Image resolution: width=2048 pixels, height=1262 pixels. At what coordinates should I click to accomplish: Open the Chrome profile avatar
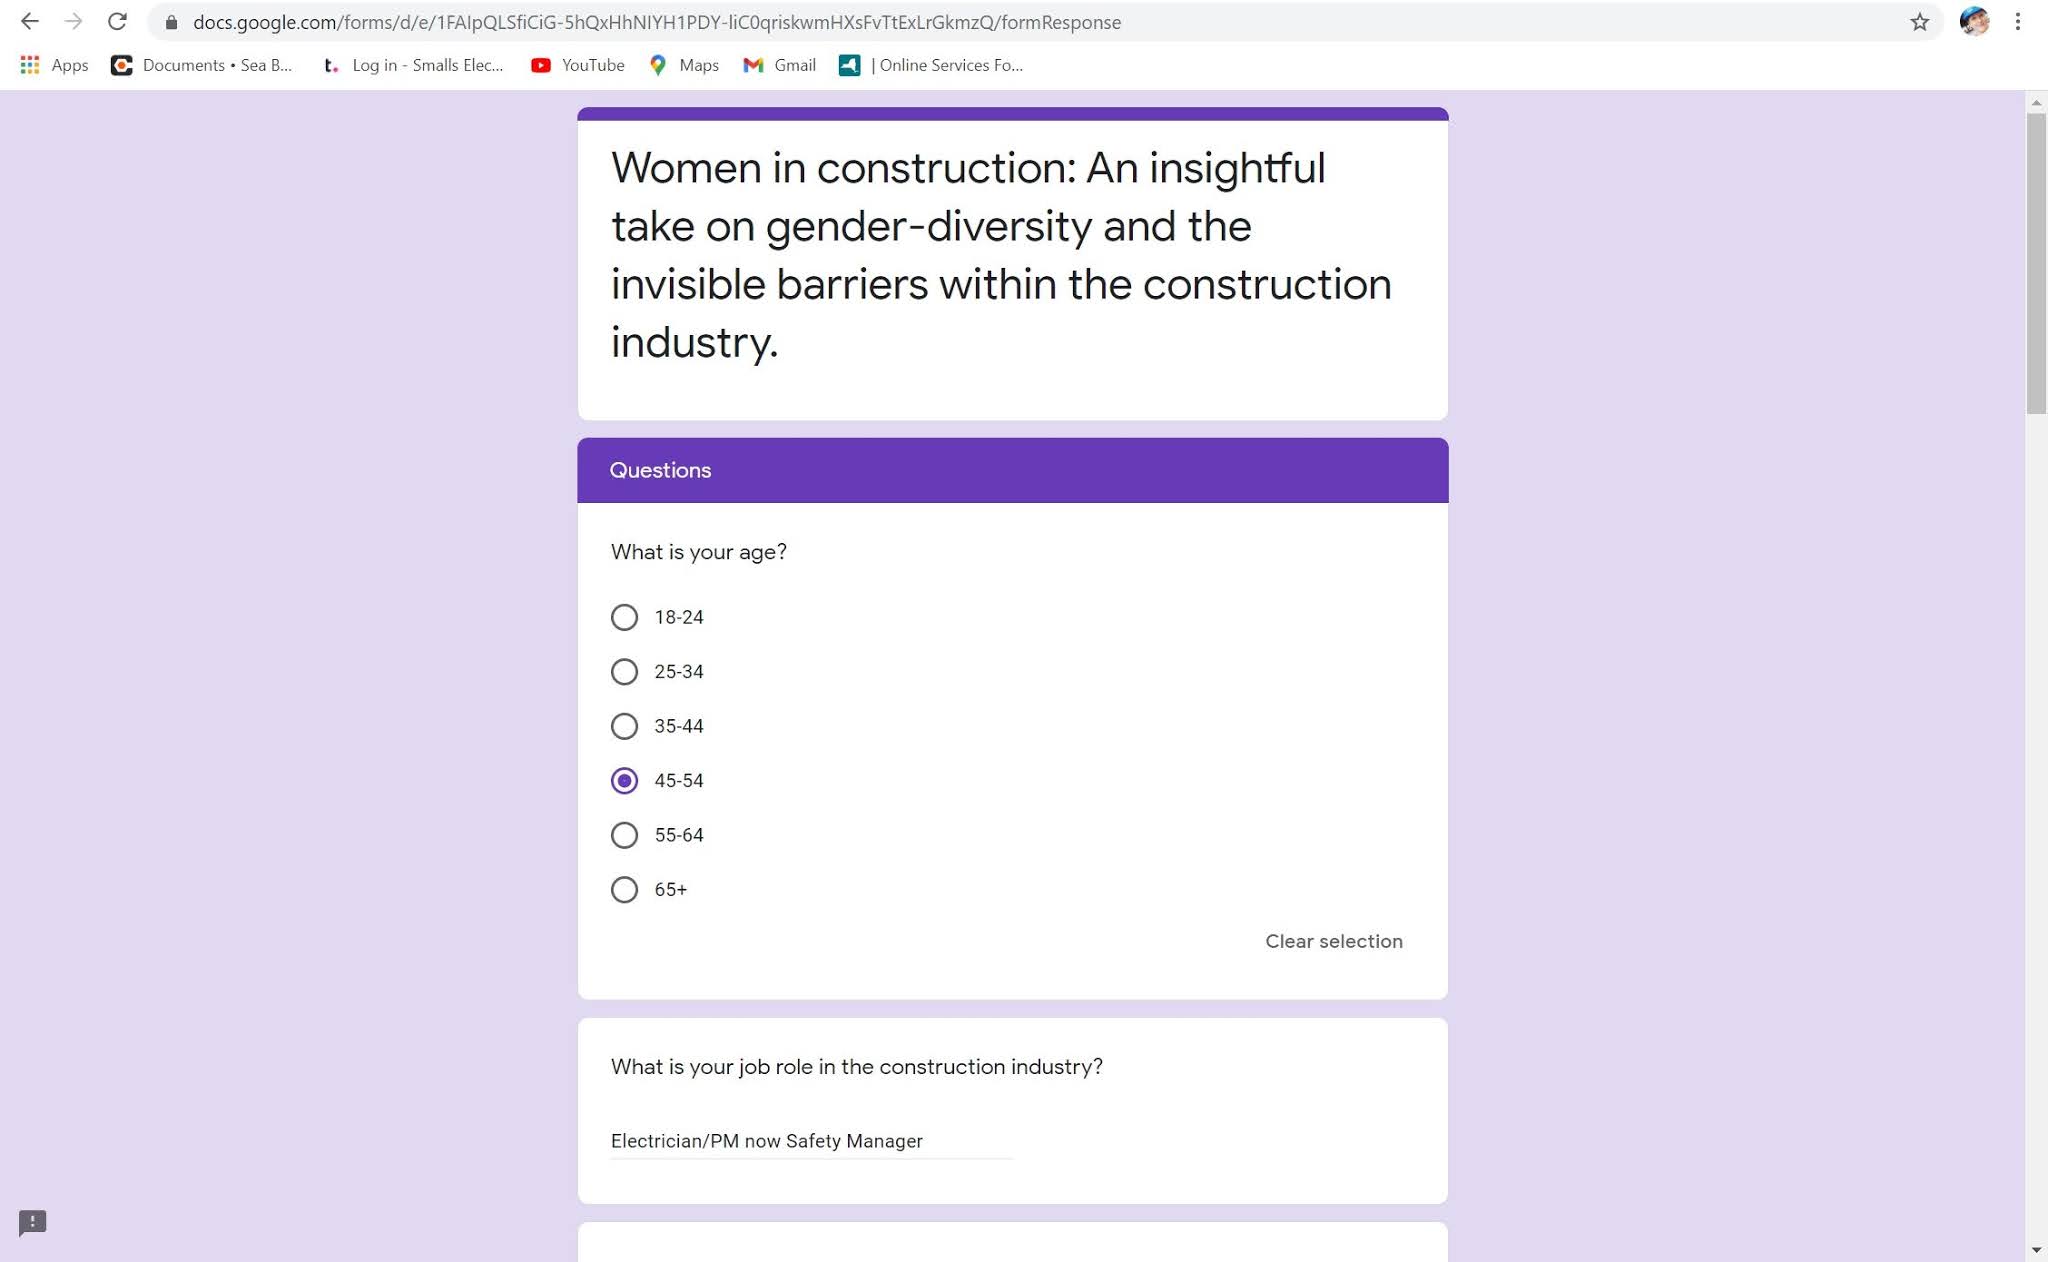1973,21
